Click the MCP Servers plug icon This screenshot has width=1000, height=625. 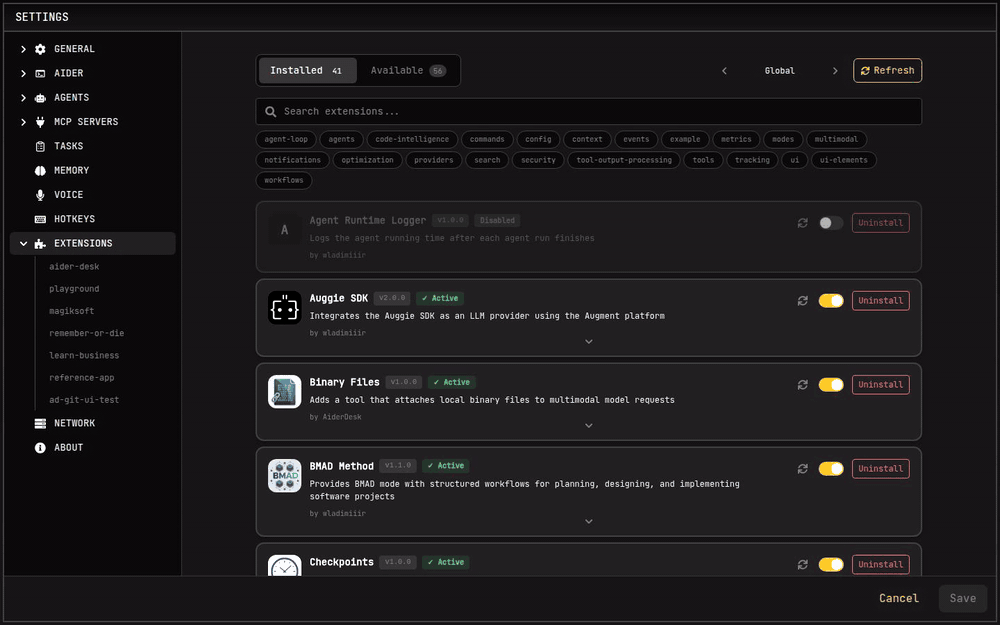click(40, 122)
